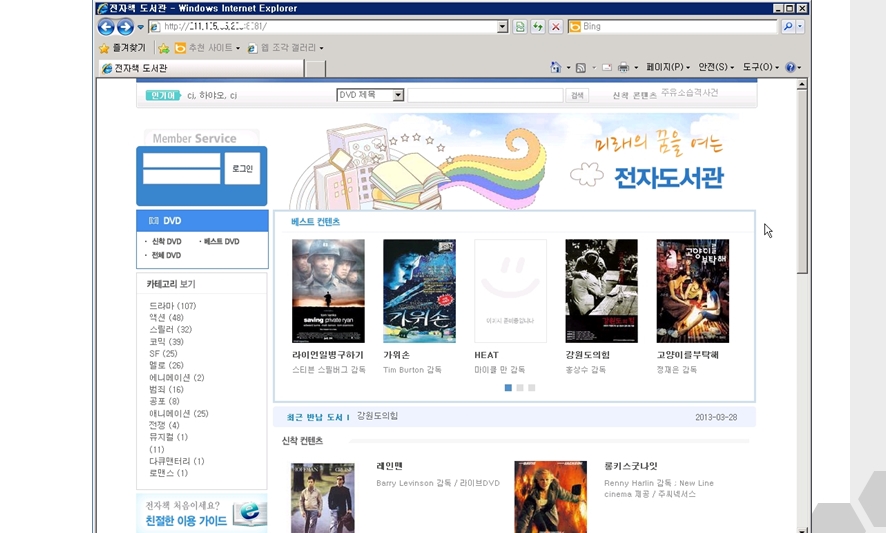The width and height of the screenshot is (886, 533).
Task: Go to the Home page icon
Action: (555, 67)
